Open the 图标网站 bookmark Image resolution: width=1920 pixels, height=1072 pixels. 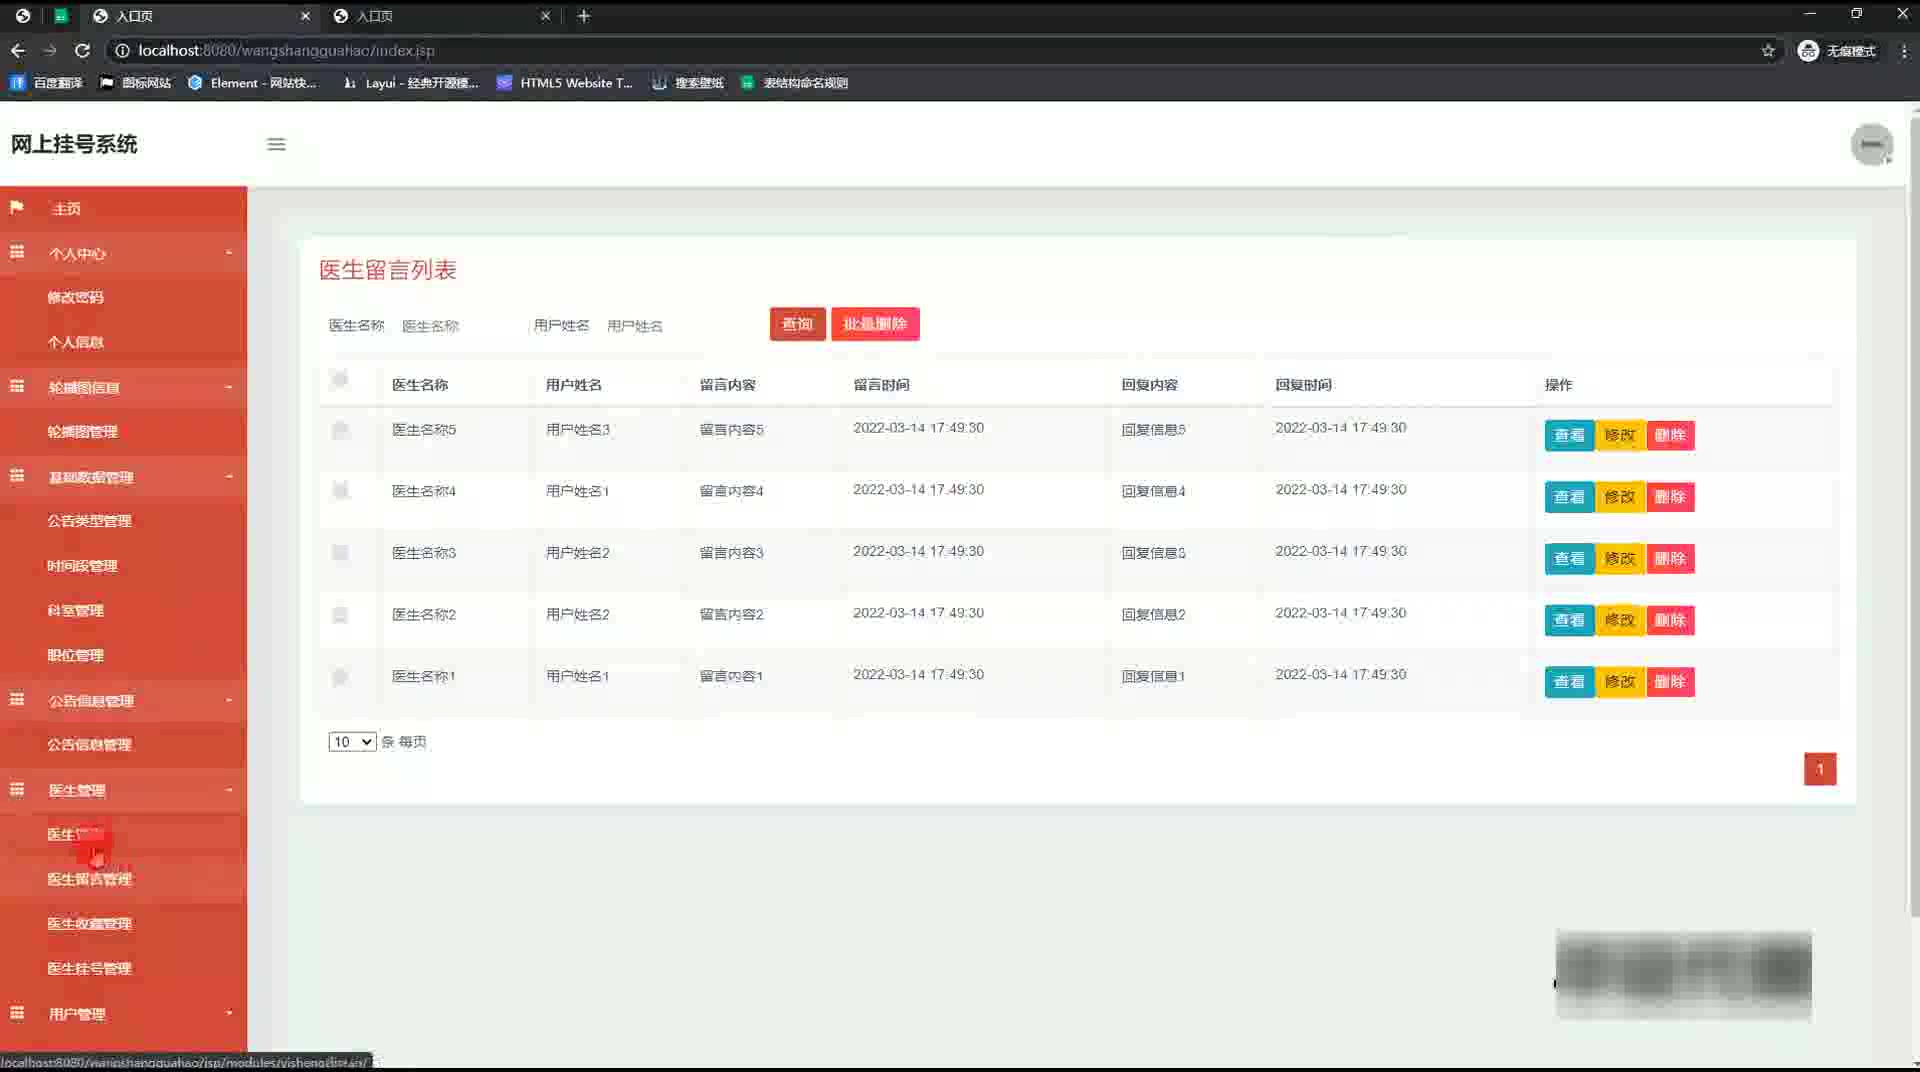coord(136,83)
